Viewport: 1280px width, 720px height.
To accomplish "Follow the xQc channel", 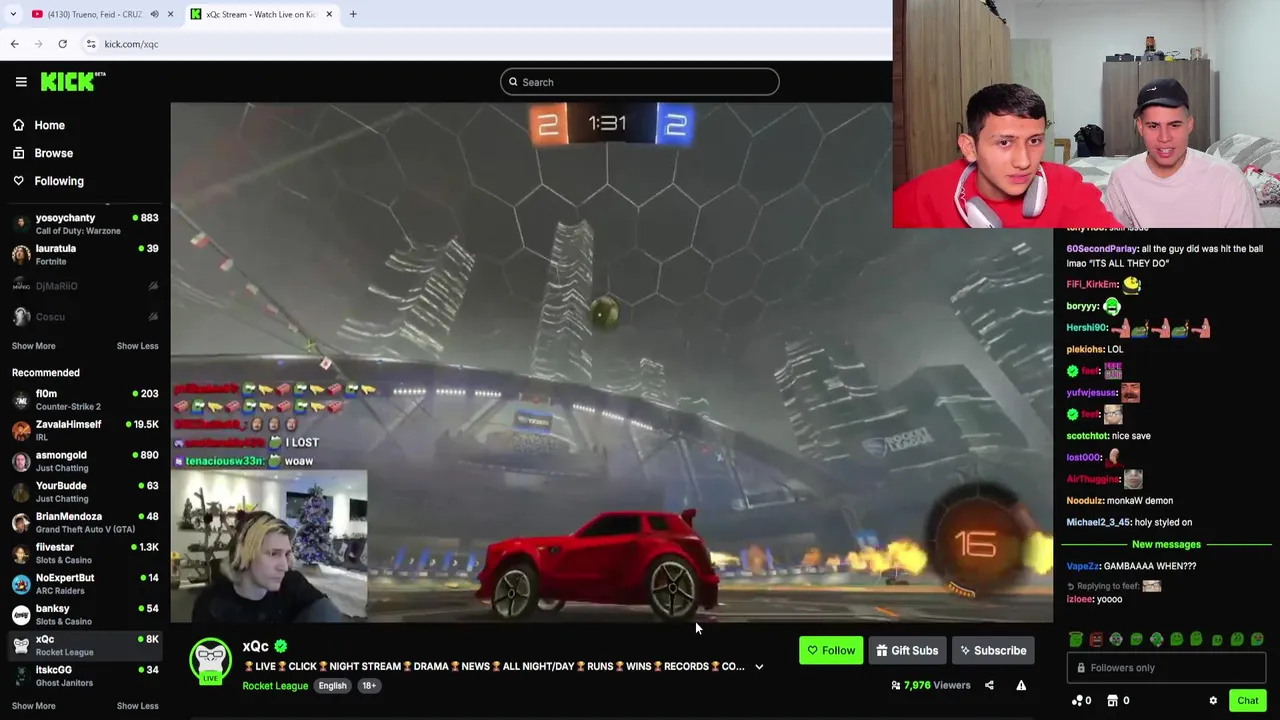I will [x=831, y=650].
